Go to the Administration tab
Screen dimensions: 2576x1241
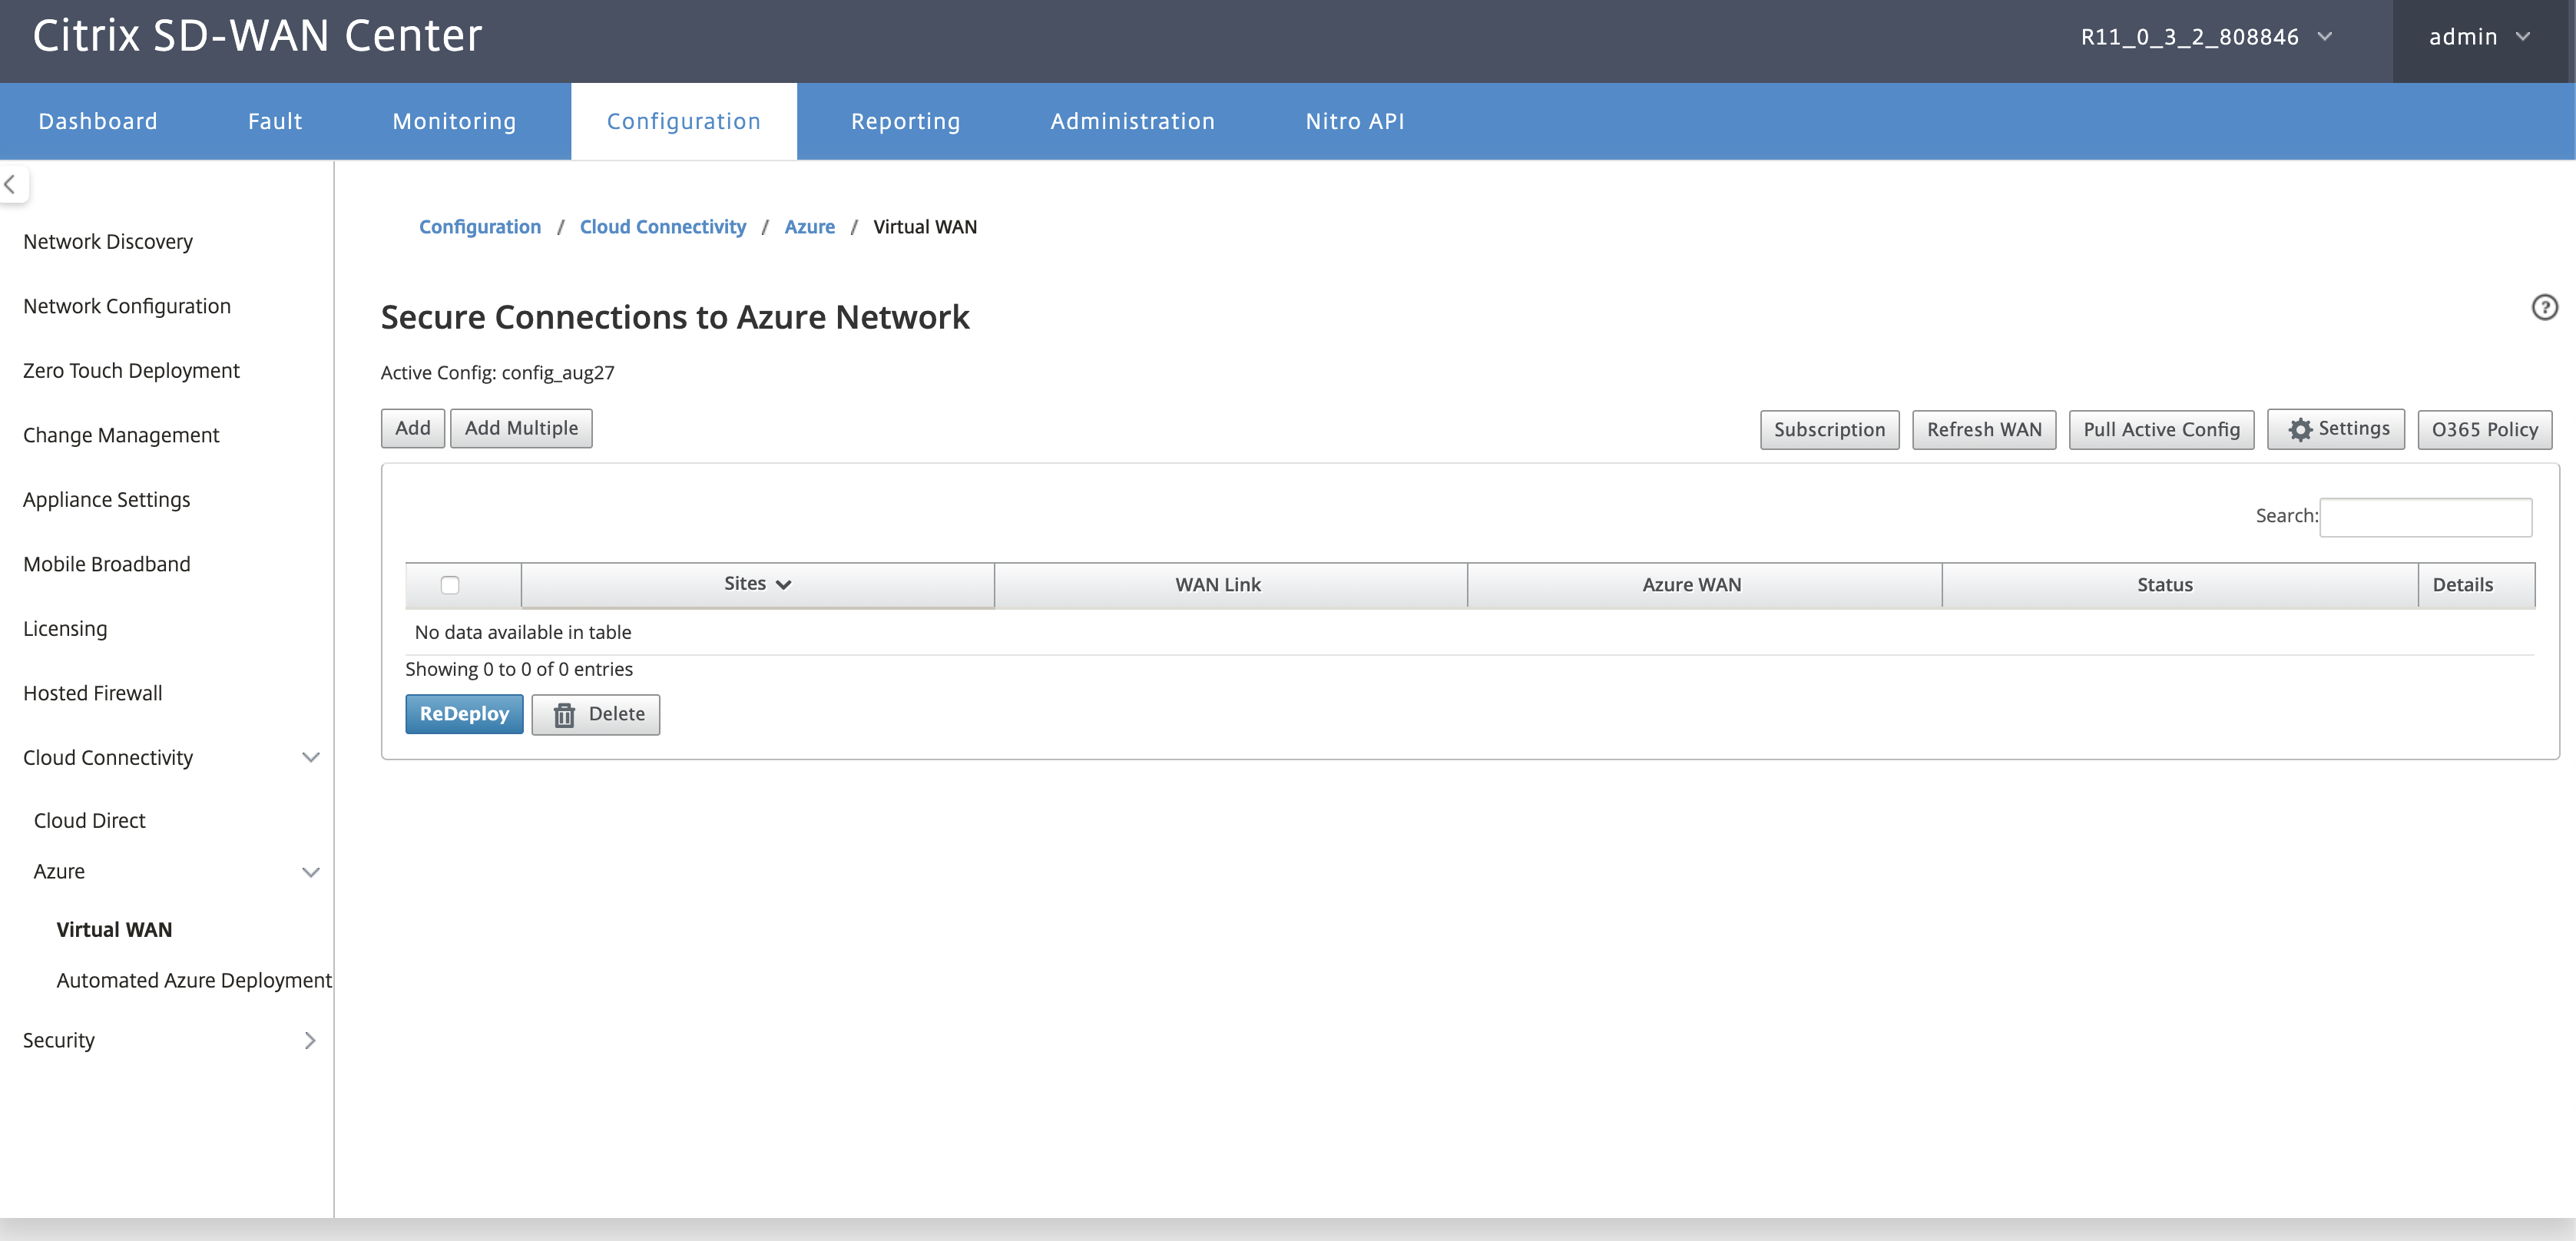click(x=1132, y=121)
